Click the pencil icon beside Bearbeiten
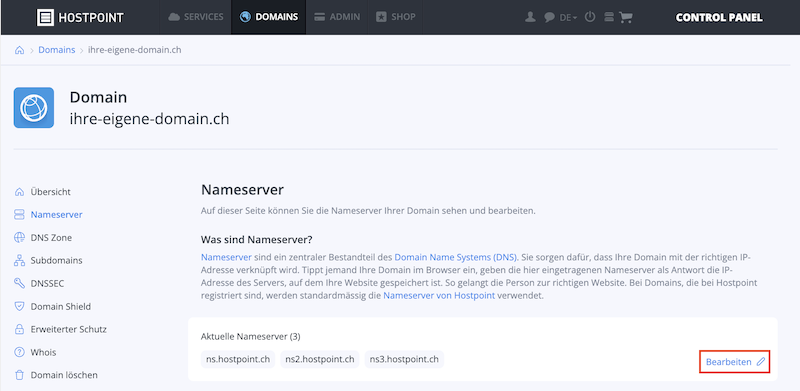This screenshot has height=391, width=800. coord(761,362)
